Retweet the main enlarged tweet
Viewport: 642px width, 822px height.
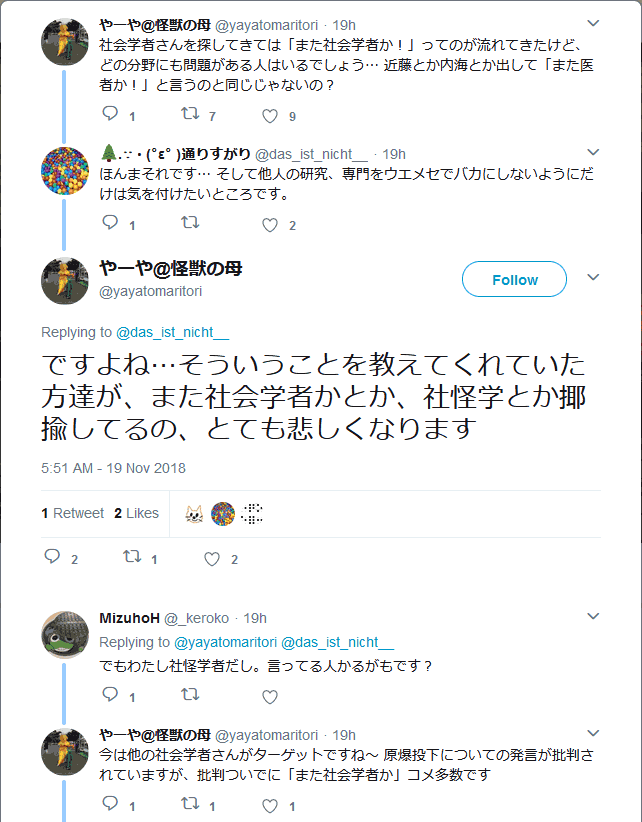pyautogui.click(x=131, y=558)
